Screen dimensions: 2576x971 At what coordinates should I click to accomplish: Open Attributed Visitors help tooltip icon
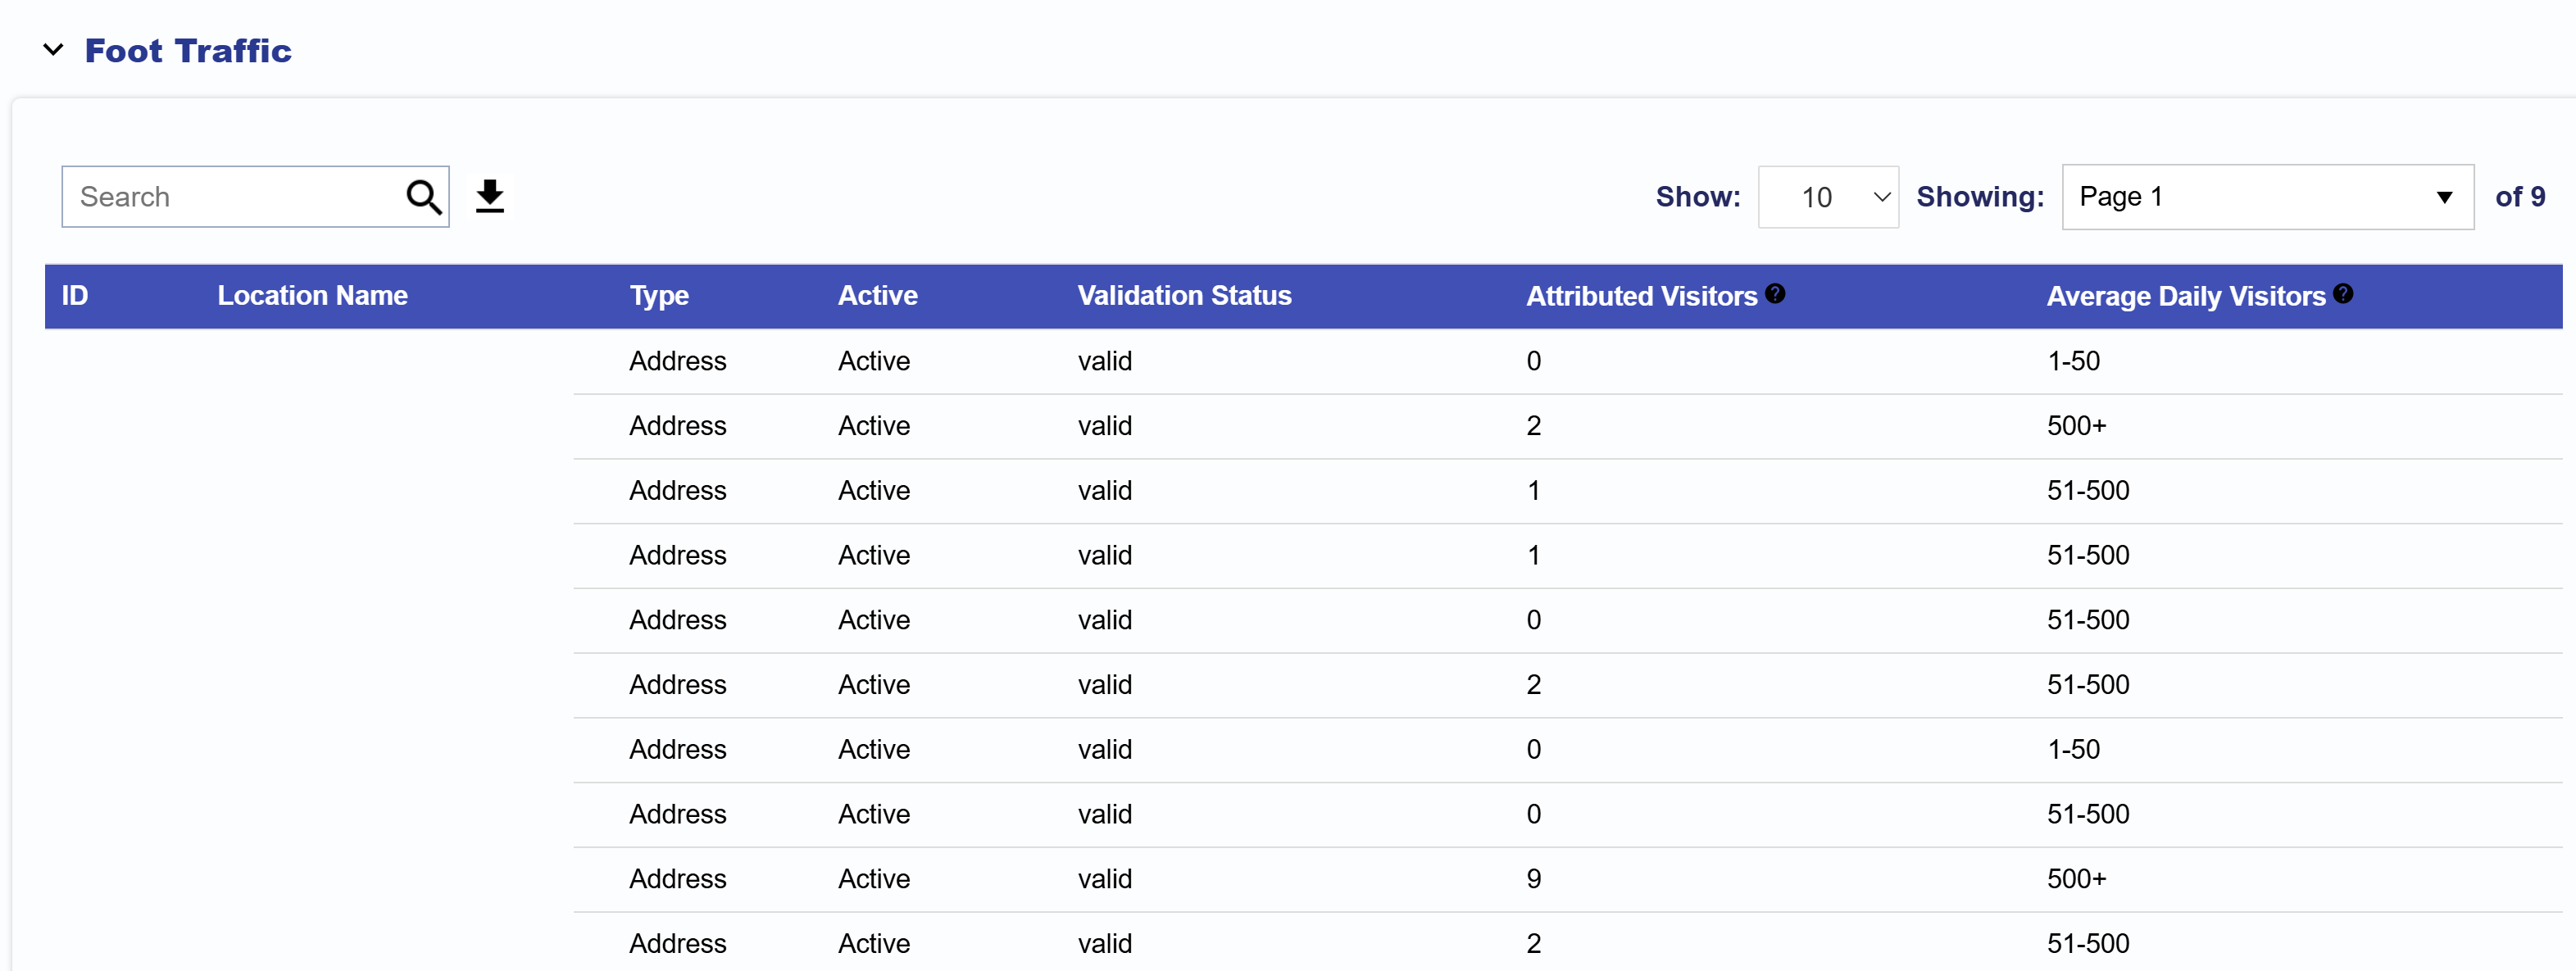1775,293
